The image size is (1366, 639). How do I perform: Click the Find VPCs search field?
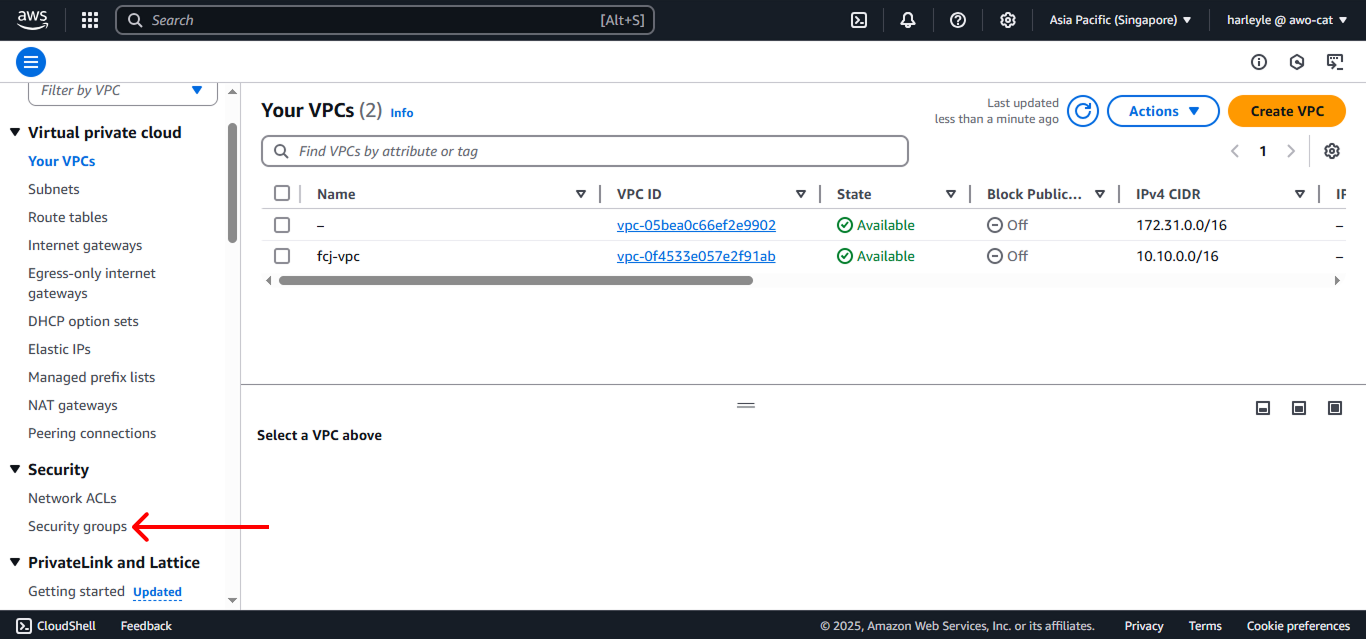point(585,151)
